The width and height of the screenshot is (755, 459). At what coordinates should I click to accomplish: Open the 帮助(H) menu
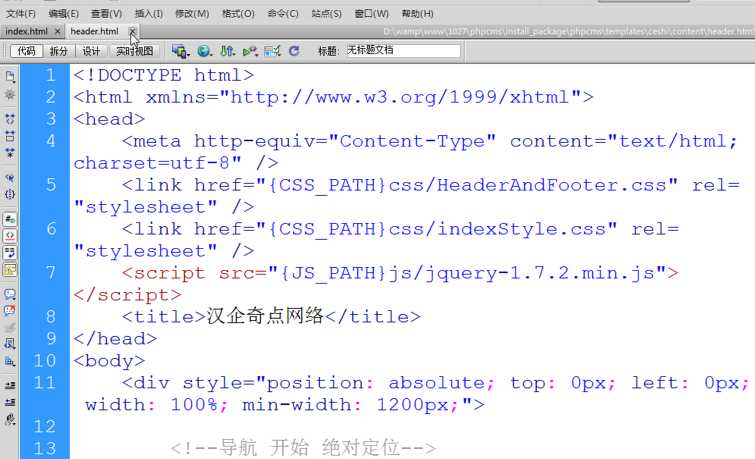pos(417,13)
